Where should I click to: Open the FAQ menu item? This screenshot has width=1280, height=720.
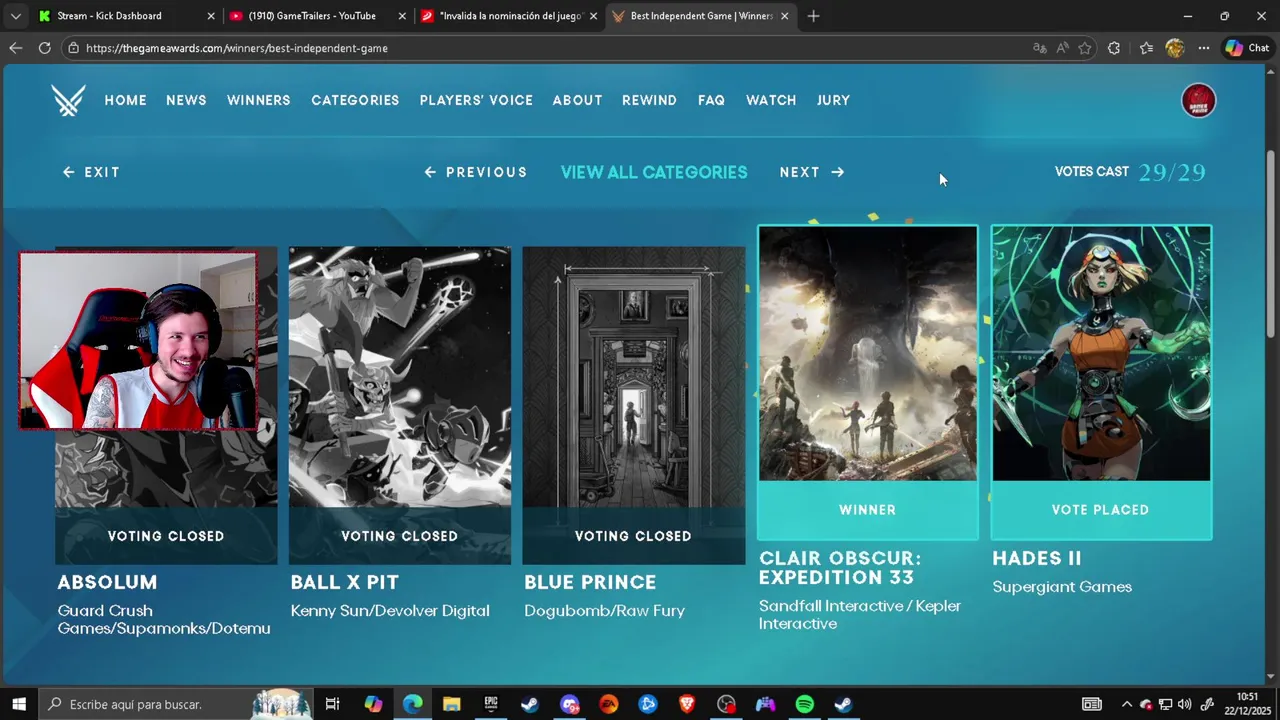[711, 100]
